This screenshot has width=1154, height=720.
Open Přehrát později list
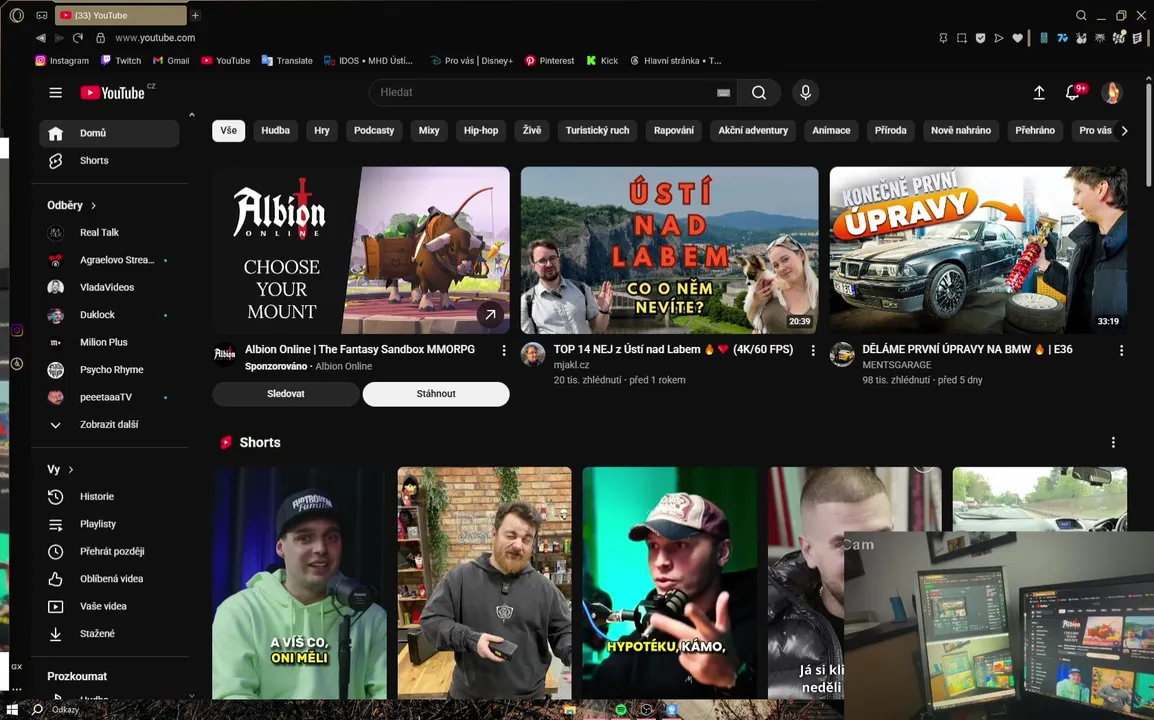click(109, 551)
